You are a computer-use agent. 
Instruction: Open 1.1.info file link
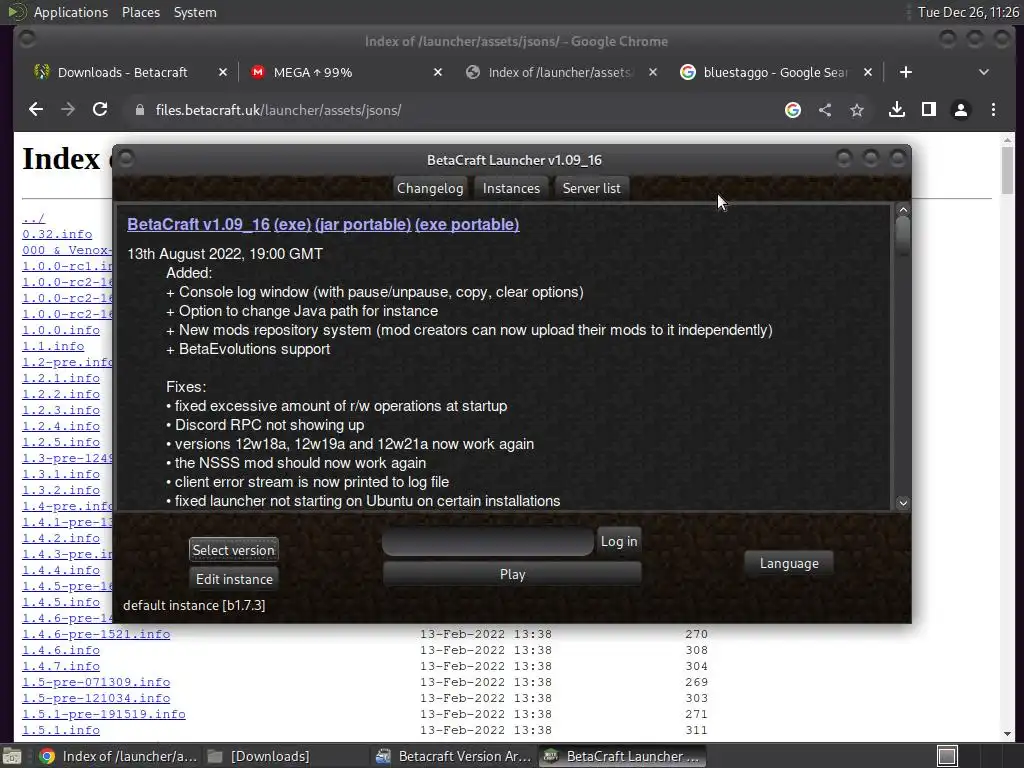(53, 346)
